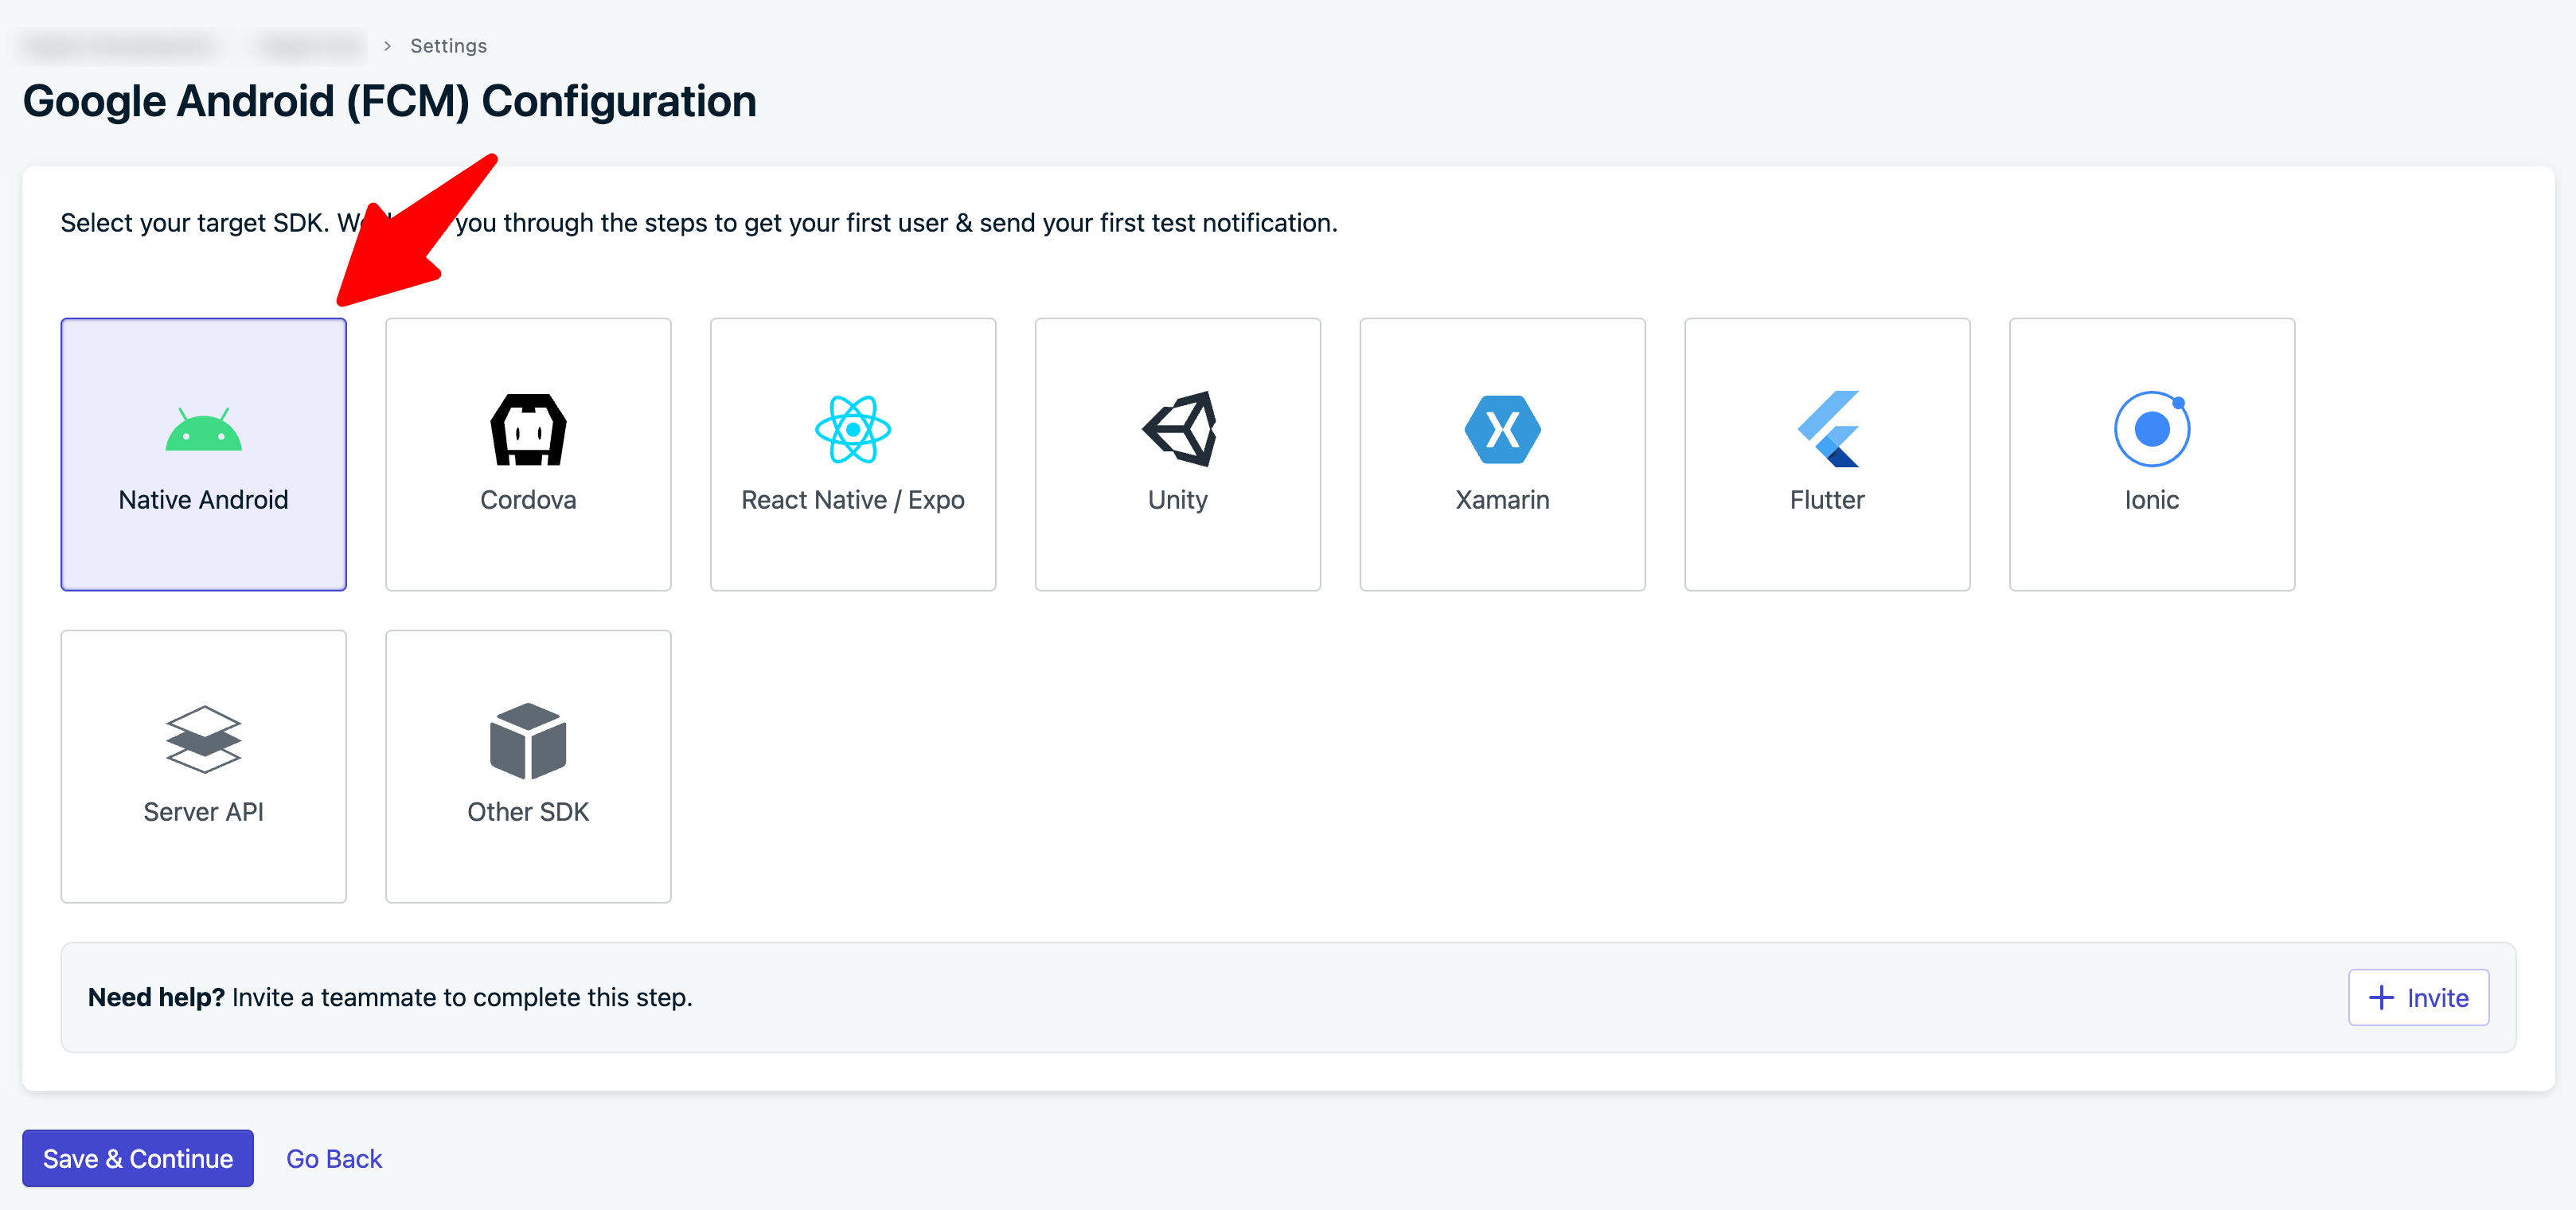Choose the Ionic circle logo
Image resolution: width=2576 pixels, height=1210 pixels.
click(2152, 429)
